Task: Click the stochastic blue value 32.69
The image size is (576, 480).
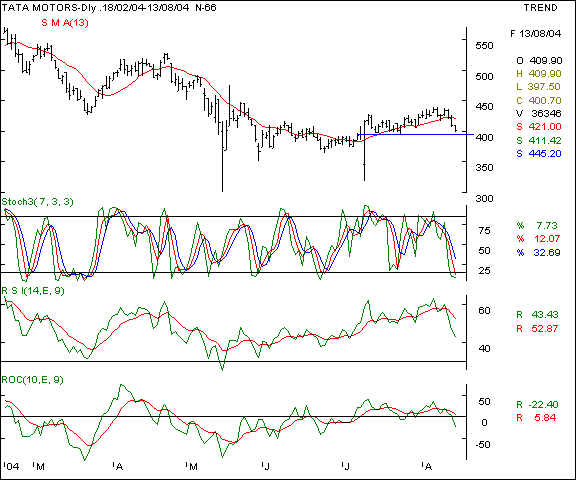Action: click(547, 253)
